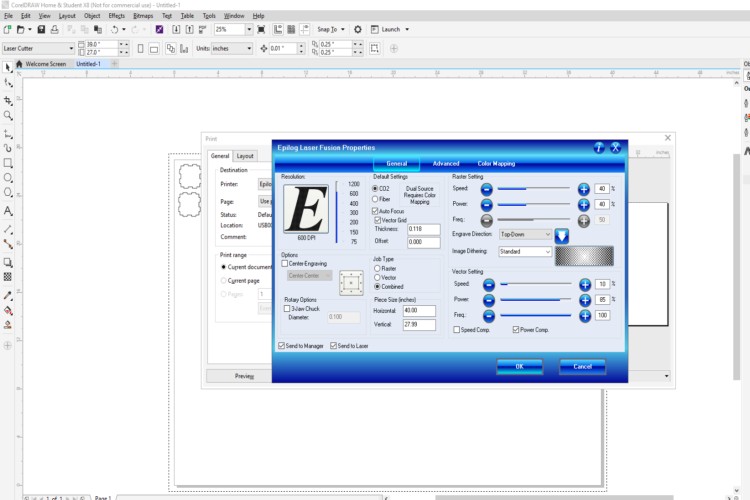The width and height of the screenshot is (750, 500).
Task: Click the Undo arrow in toolbar
Action: [114, 30]
